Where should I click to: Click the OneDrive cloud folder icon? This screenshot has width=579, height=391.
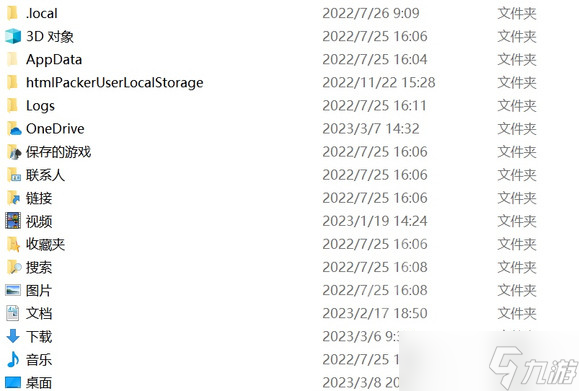click(14, 128)
